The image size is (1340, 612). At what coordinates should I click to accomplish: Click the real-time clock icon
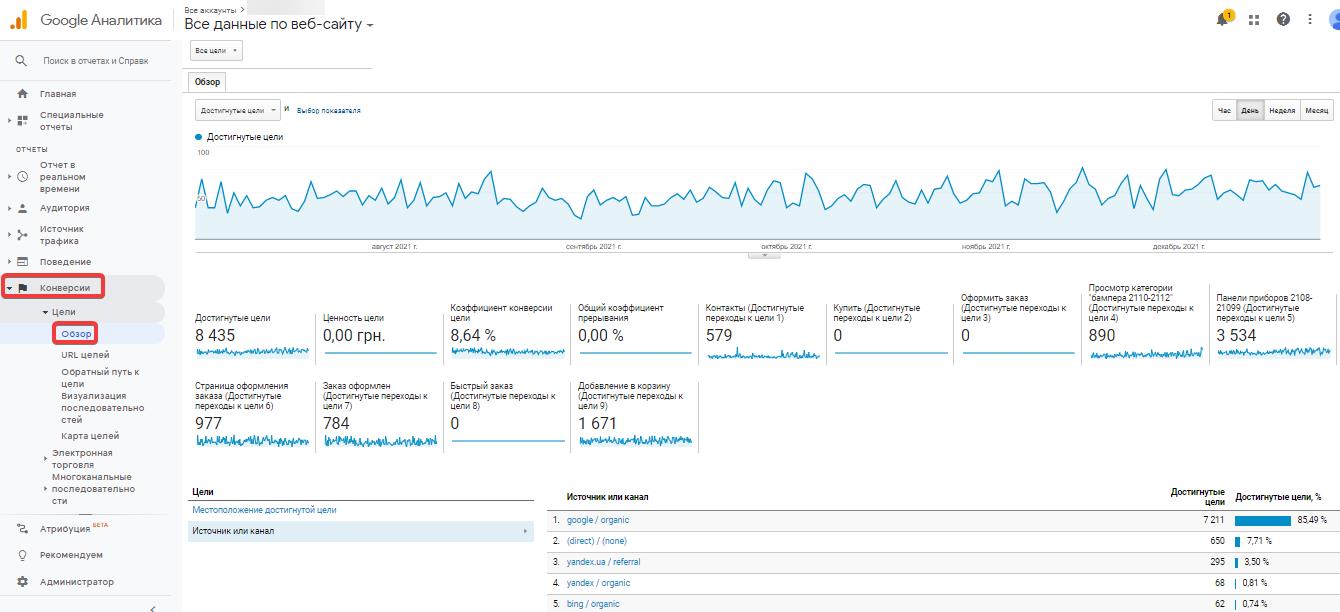[x=23, y=177]
